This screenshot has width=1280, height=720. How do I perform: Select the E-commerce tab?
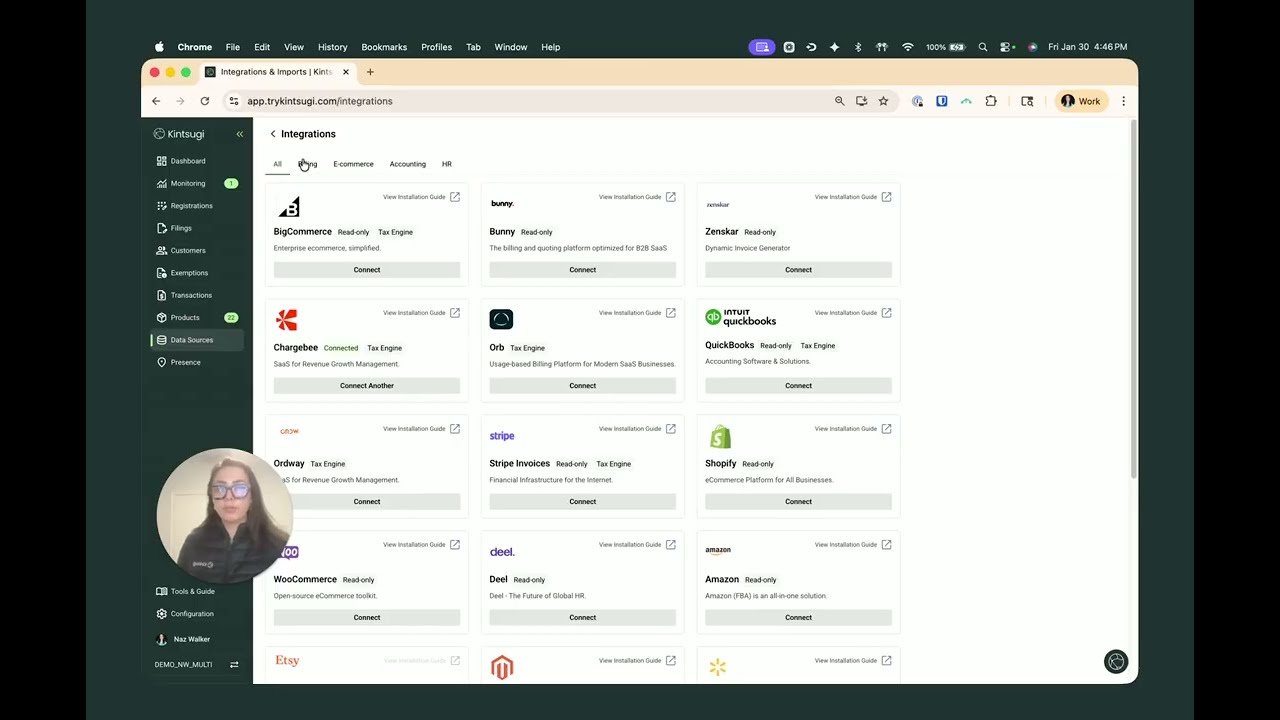(353, 164)
